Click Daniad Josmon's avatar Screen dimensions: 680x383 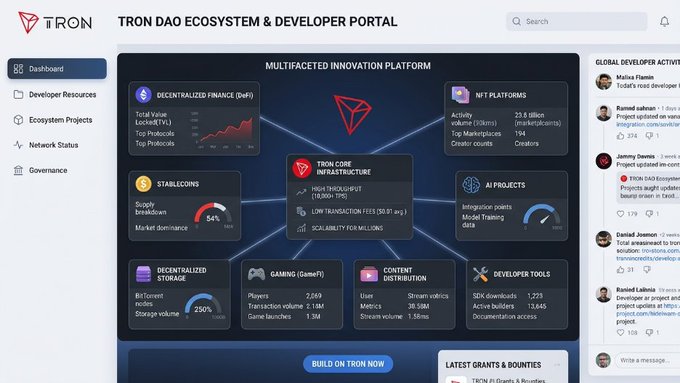pyautogui.click(x=603, y=239)
